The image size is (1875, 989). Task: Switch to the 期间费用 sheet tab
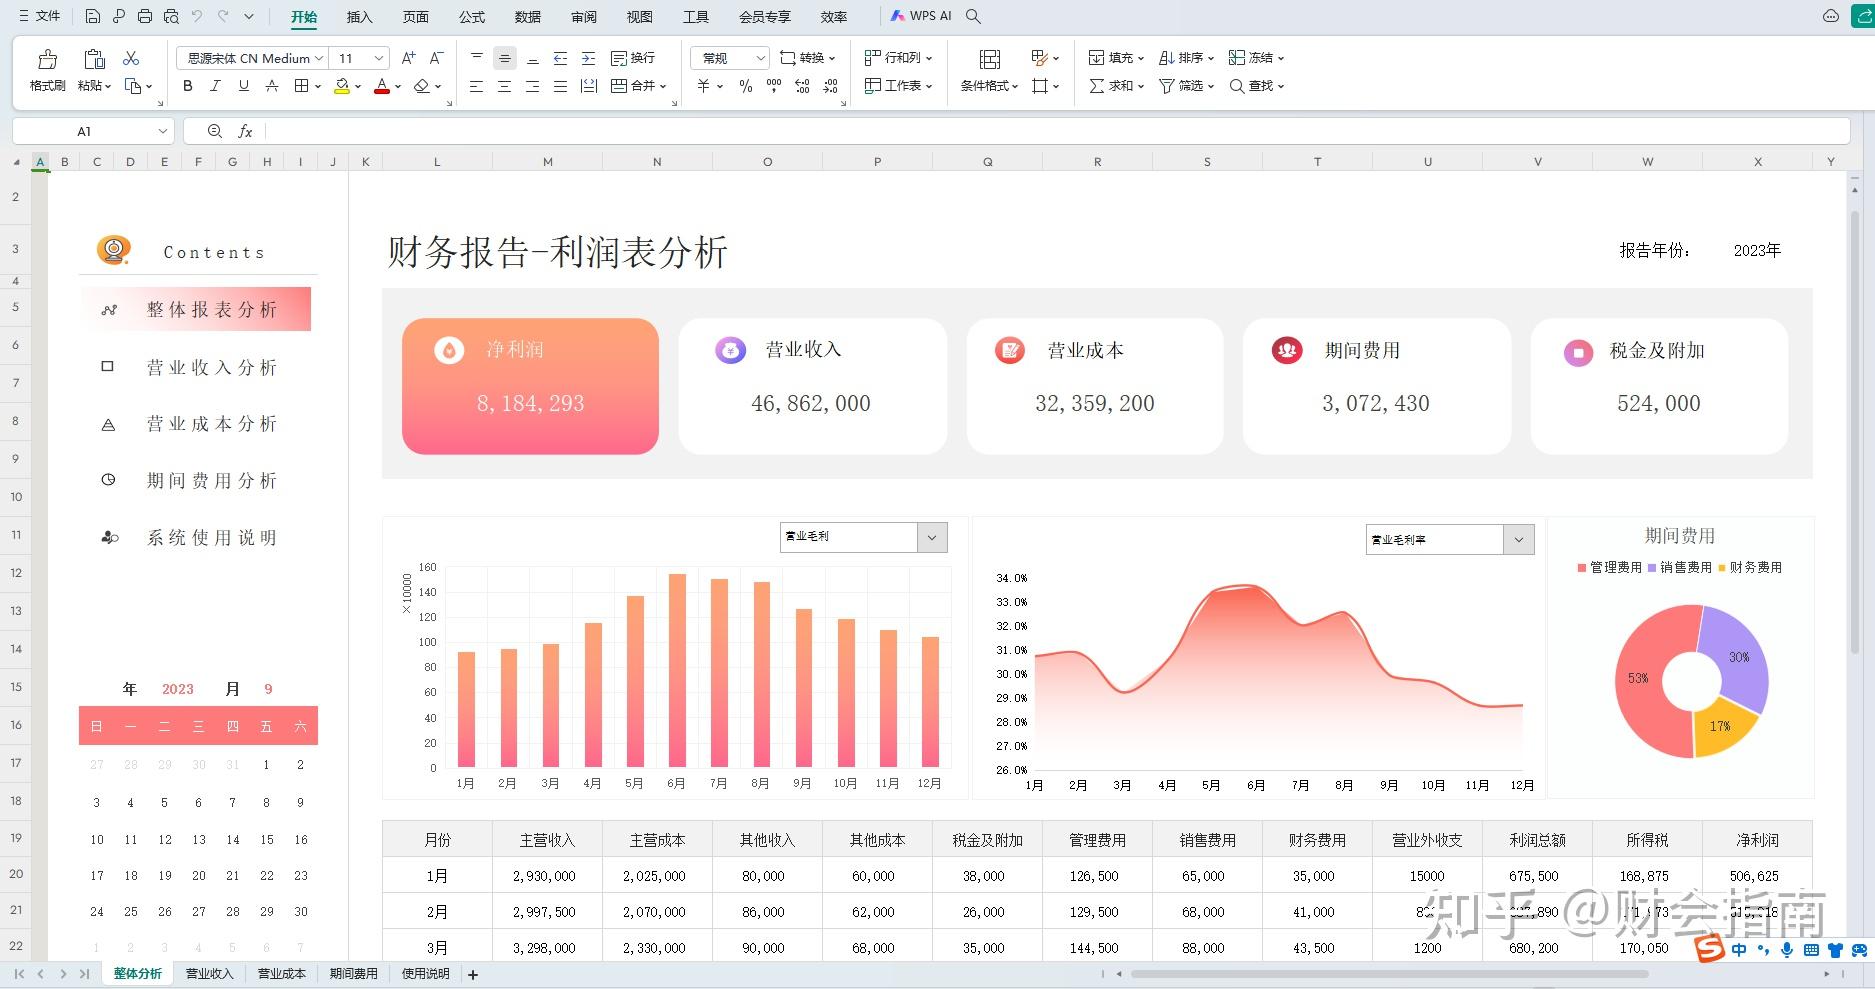pos(354,974)
